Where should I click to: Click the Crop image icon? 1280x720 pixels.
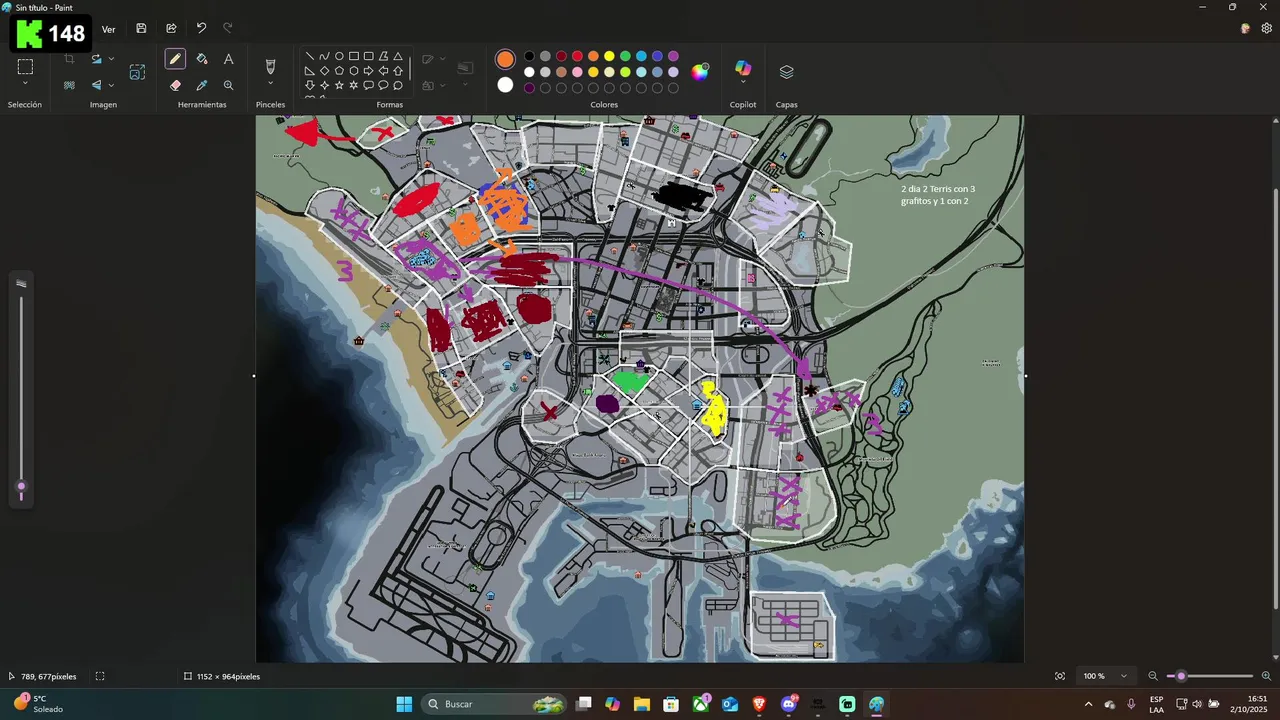click(69, 59)
